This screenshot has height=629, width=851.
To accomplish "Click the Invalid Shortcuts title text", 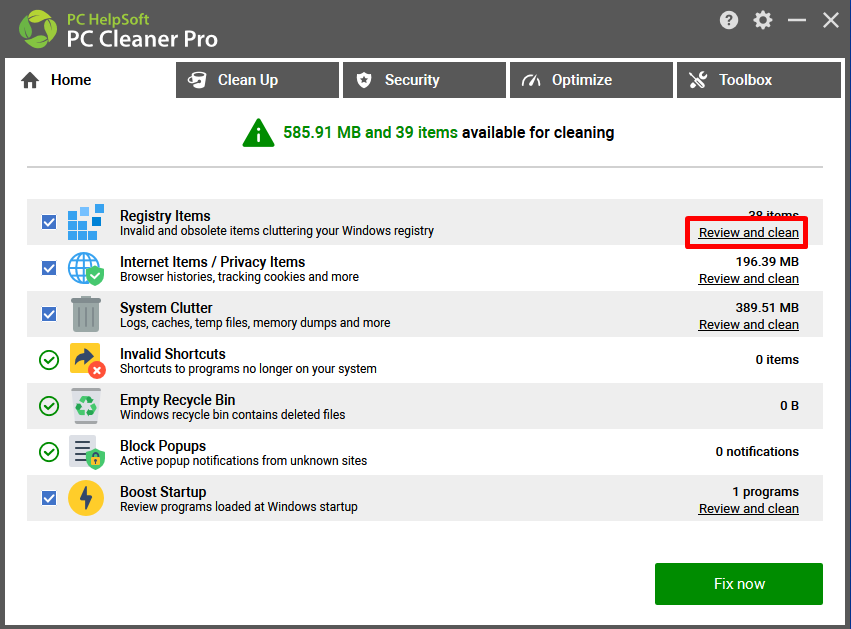I will tap(173, 354).
